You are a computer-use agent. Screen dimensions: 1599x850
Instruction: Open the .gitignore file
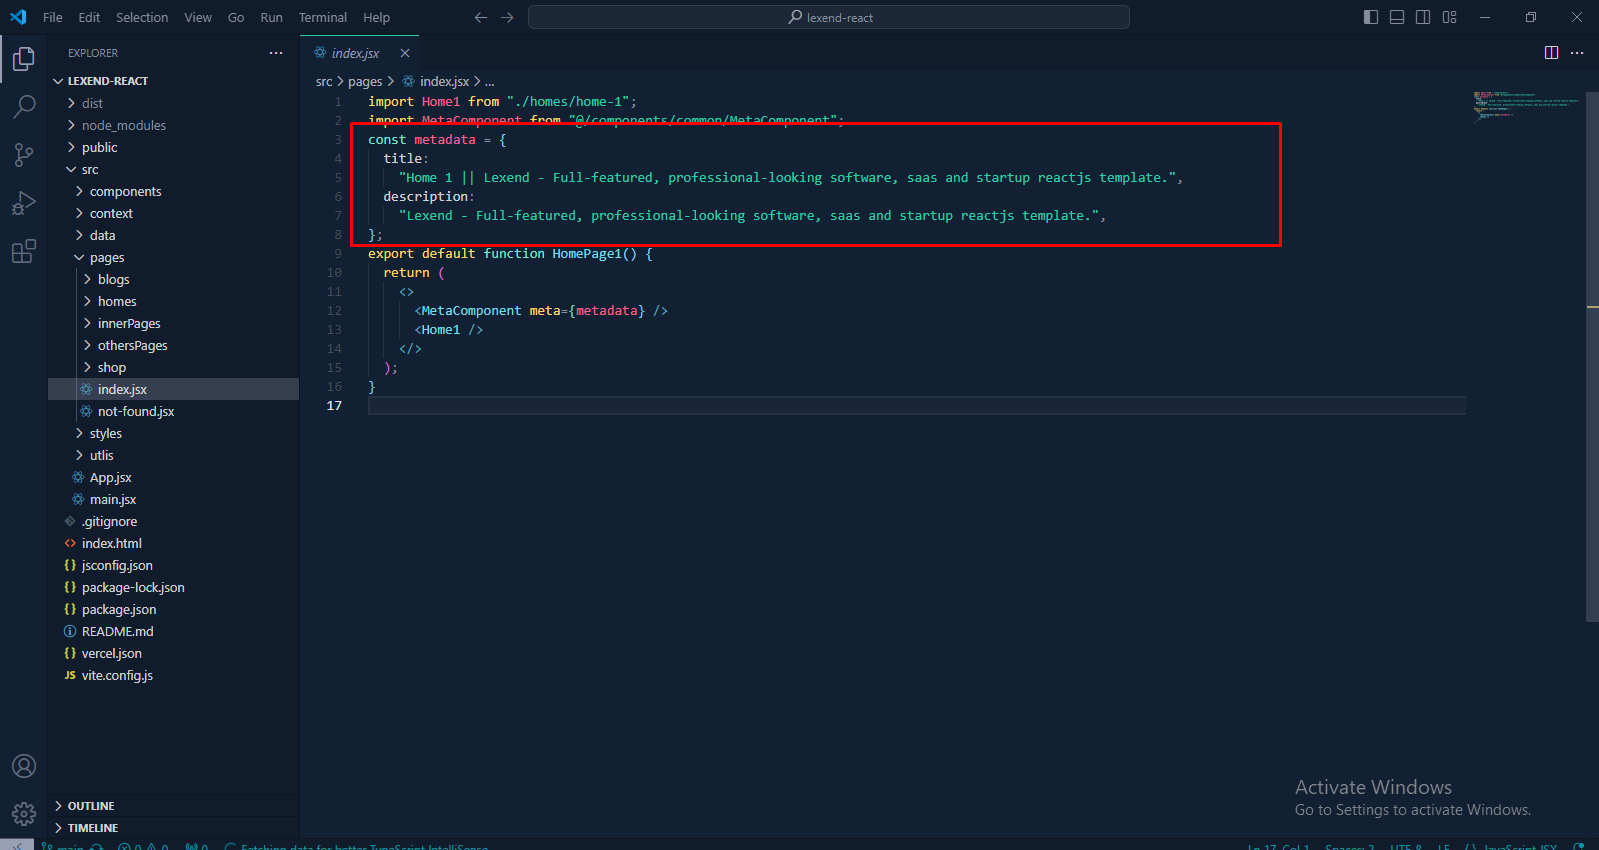[x=173, y=521]
